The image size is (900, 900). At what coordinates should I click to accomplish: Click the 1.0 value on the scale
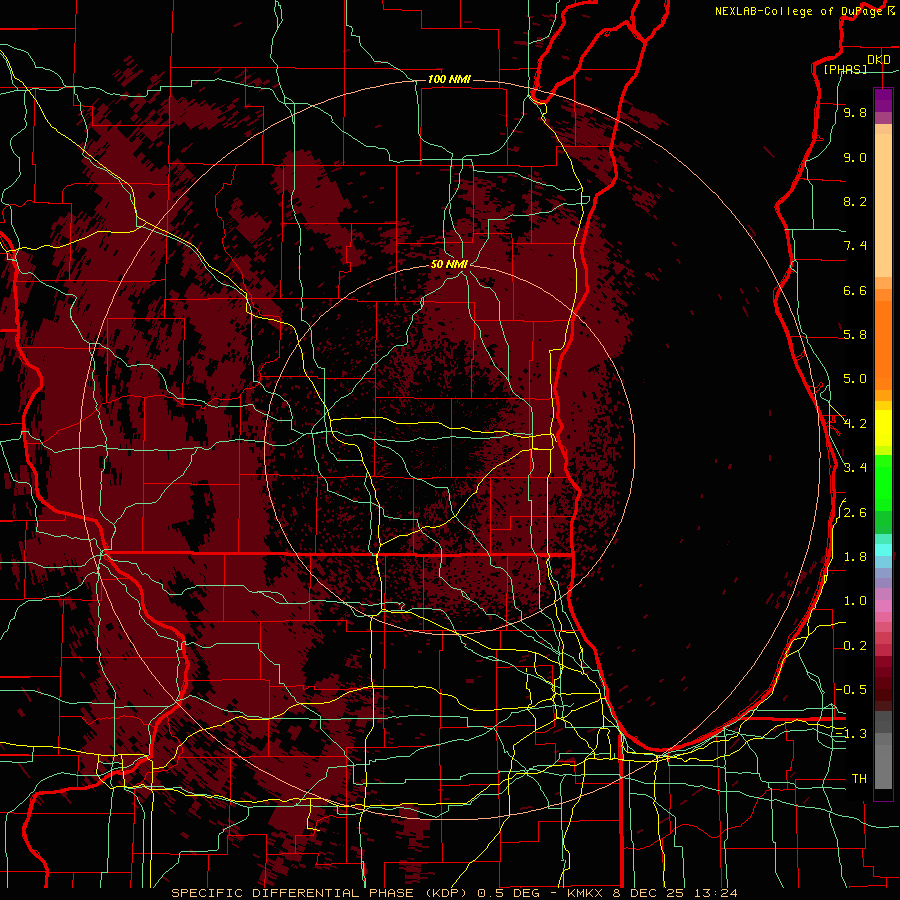pos(855,600)
